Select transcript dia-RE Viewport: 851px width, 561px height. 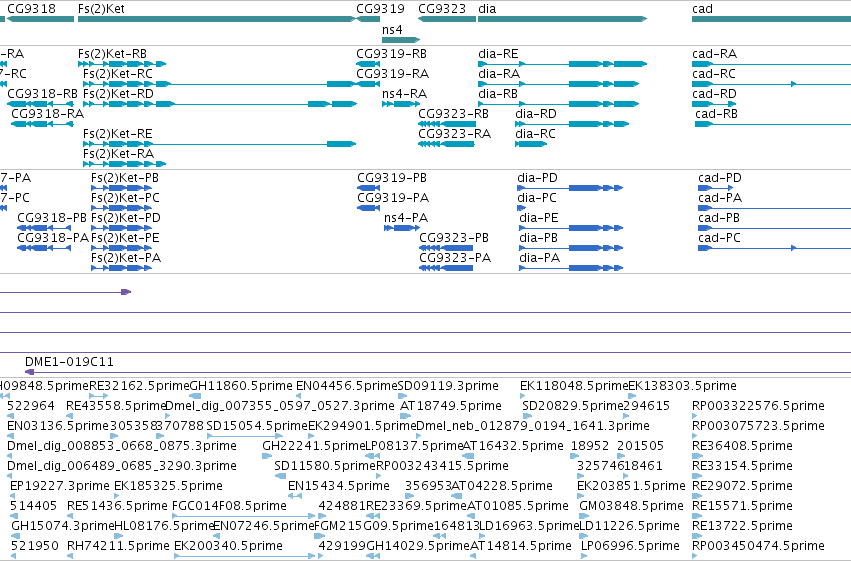click(x=498, y=54)
